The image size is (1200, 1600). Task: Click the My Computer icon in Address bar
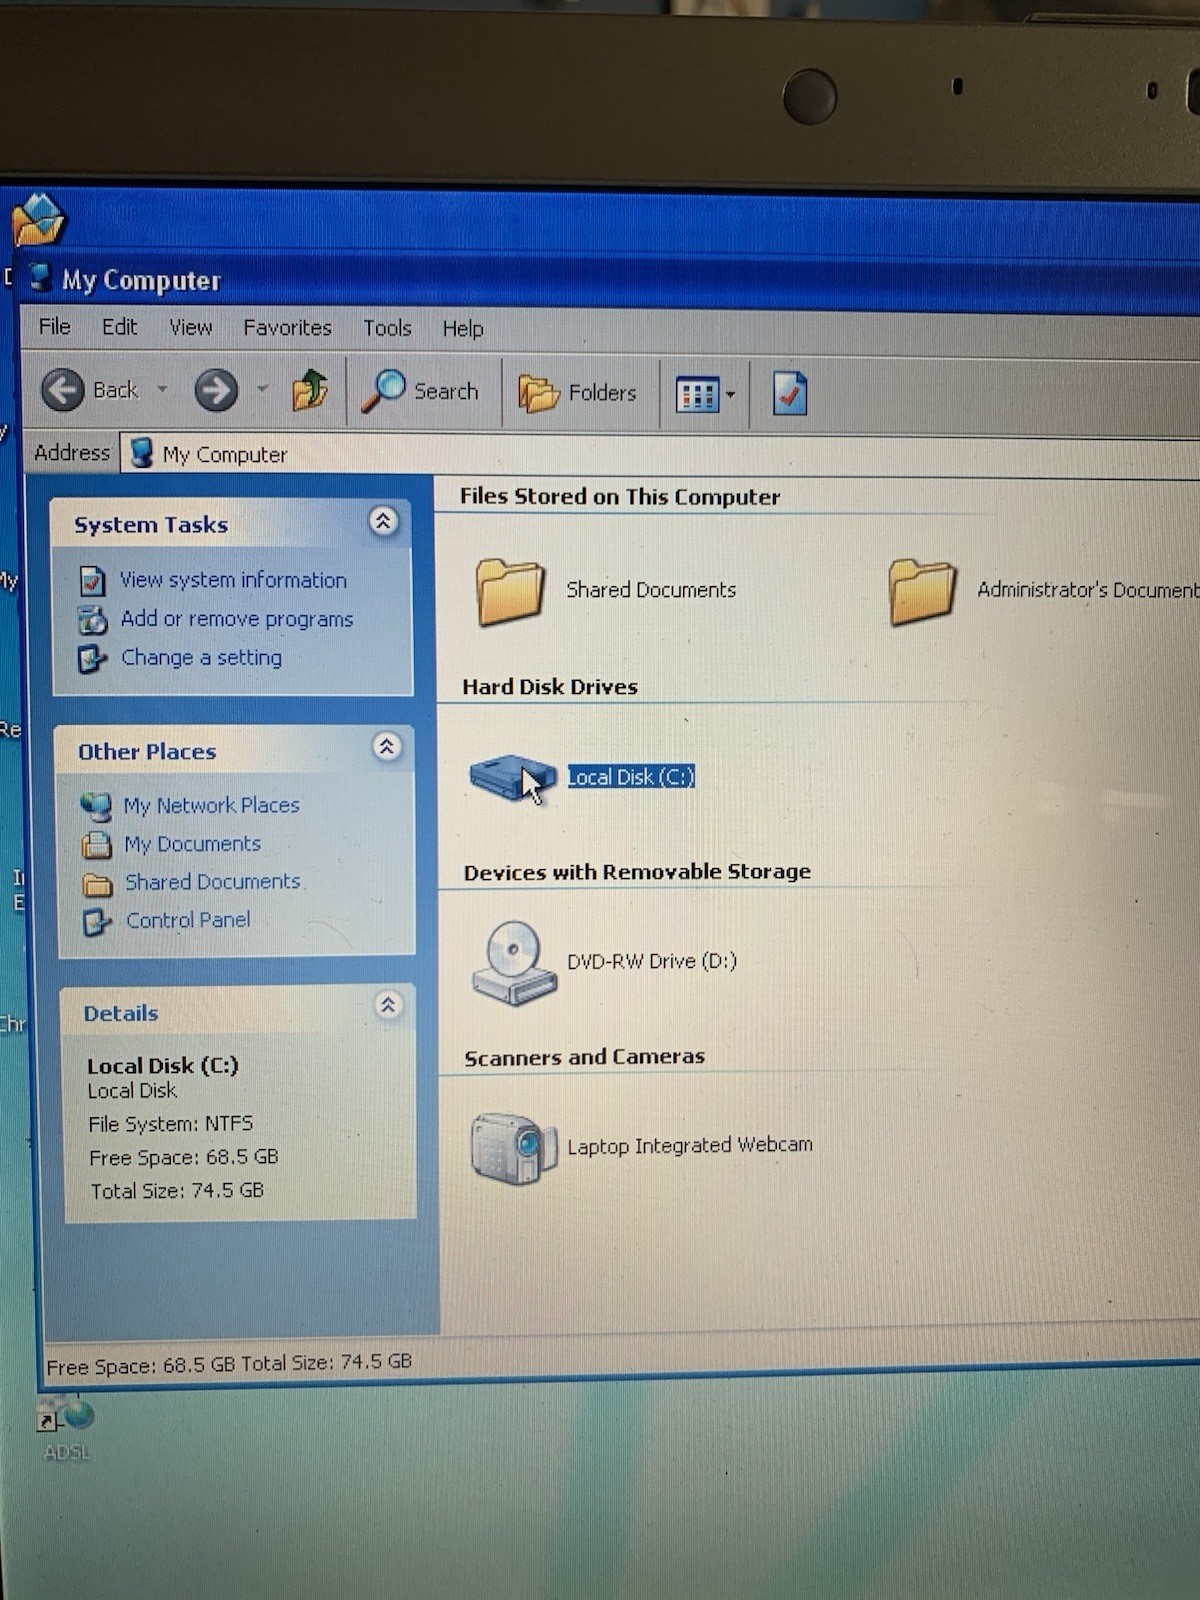point(143,453)
